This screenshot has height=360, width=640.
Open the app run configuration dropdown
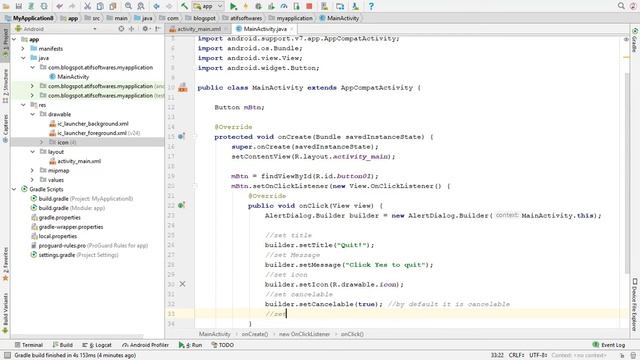click(209, 6)
